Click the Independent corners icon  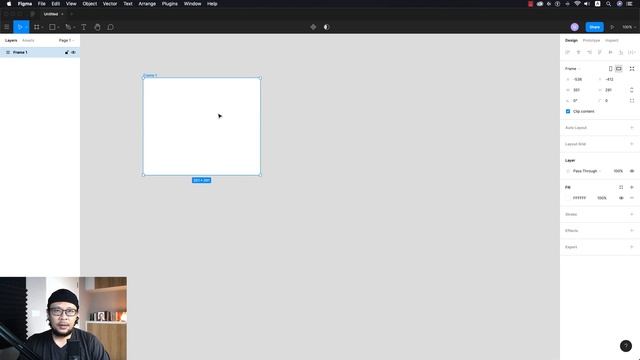click(x=632, y=100)
